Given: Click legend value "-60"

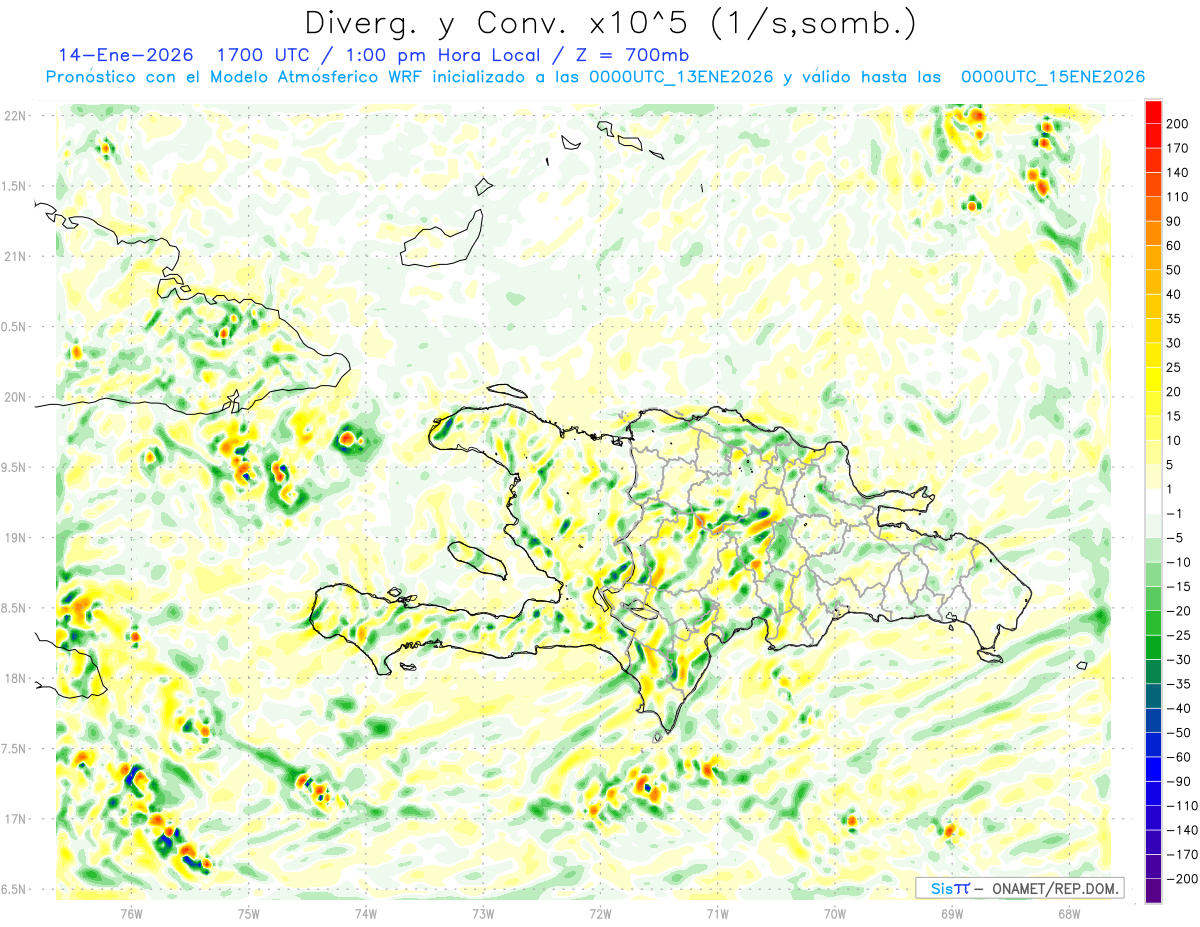Looking at the screenshot, I should (x=1180, y=758).
